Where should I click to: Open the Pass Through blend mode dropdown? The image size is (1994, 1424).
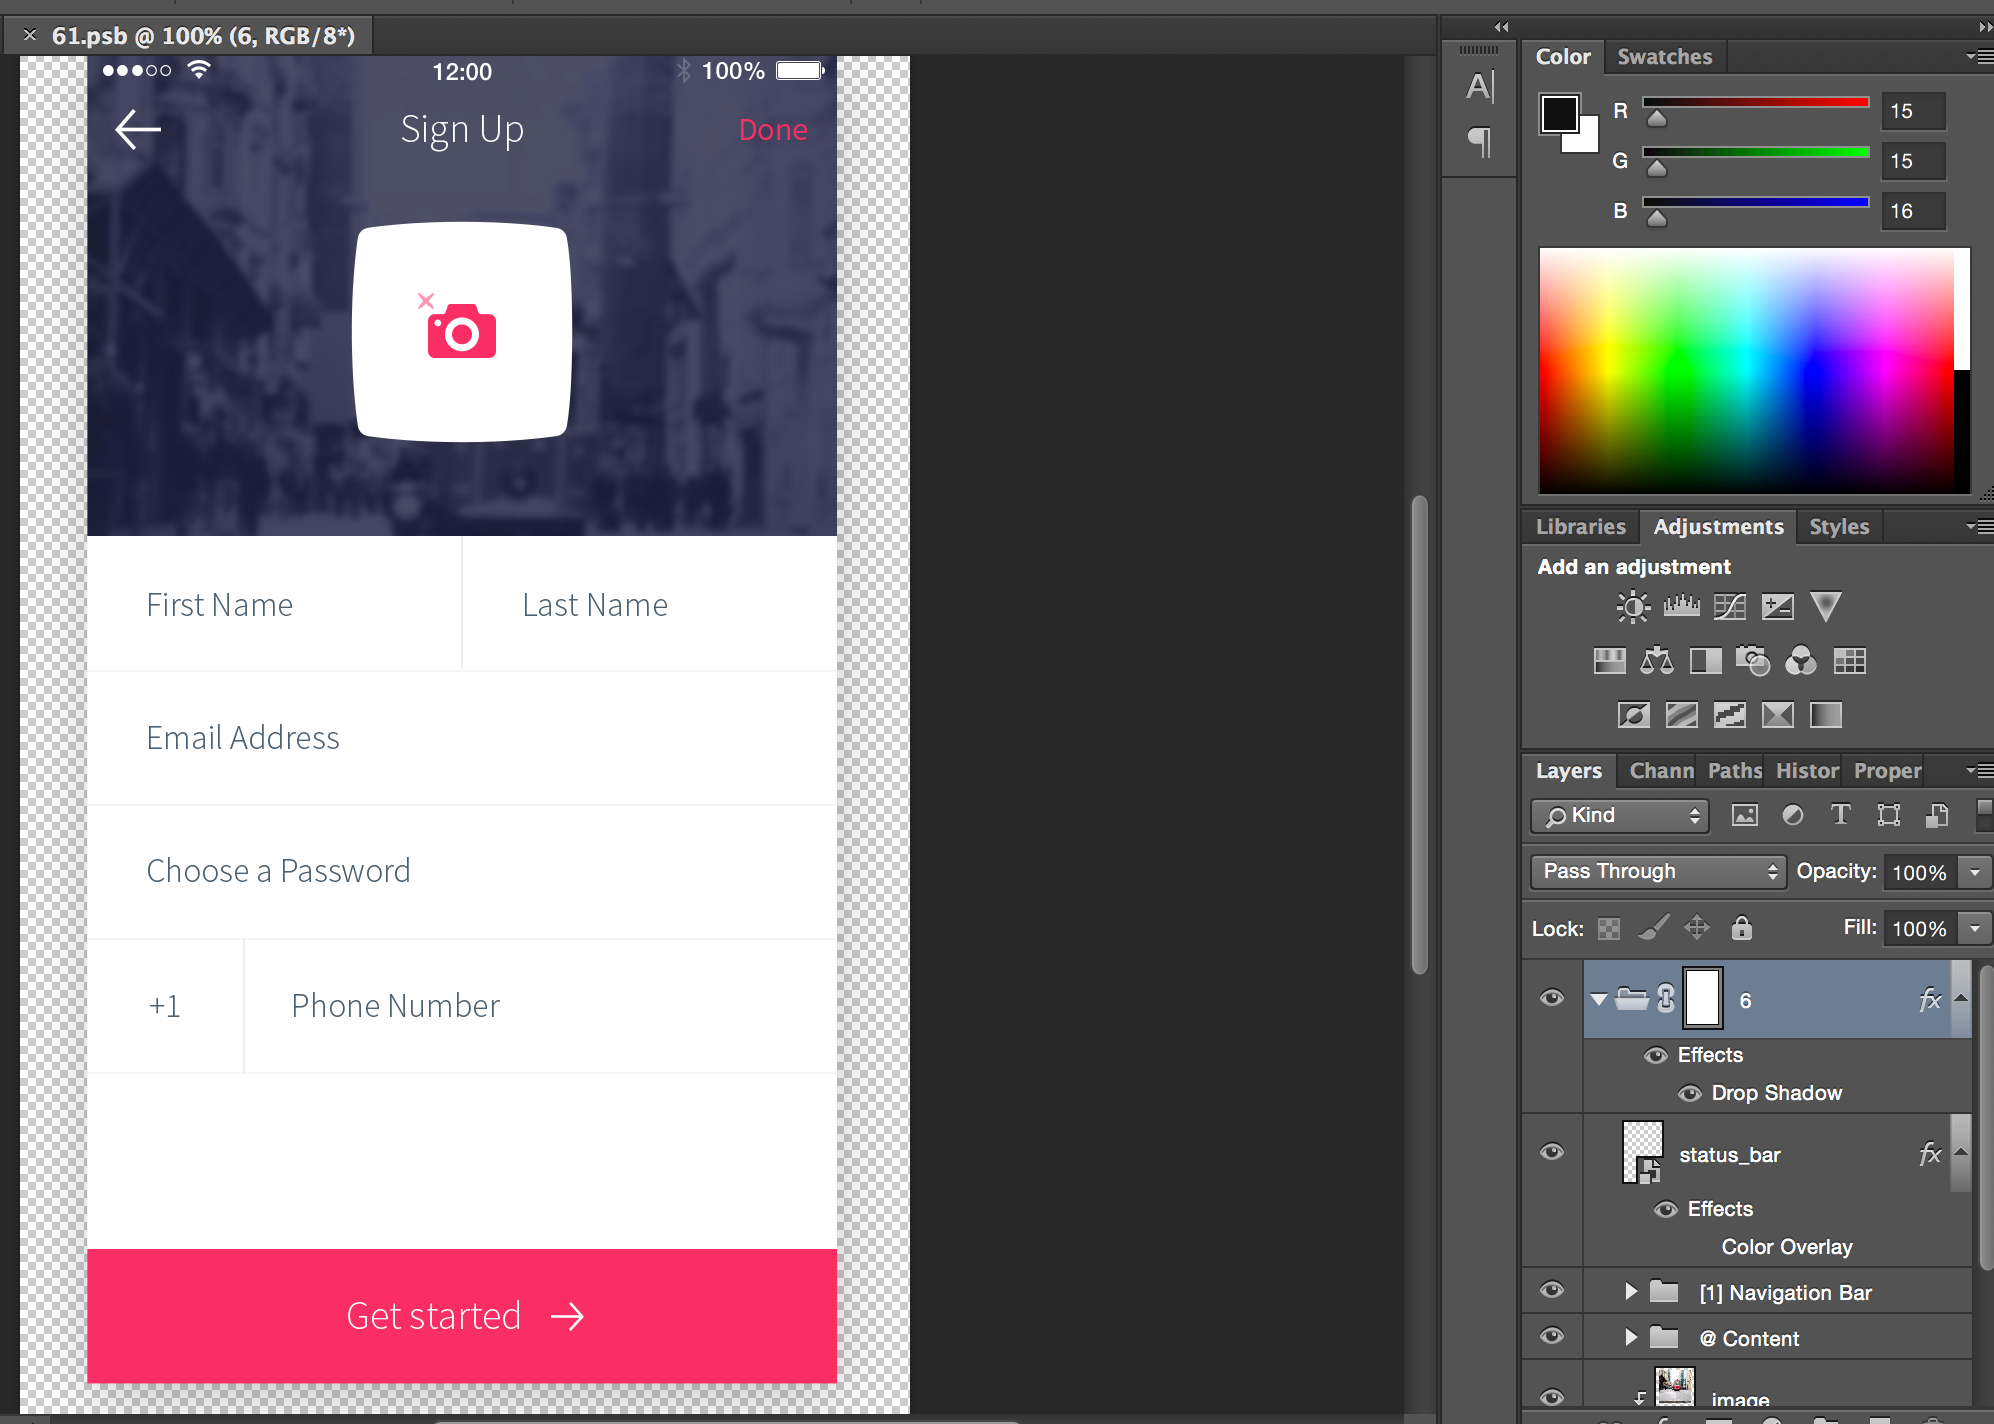pyautogui.click(x=1657, y=871)
